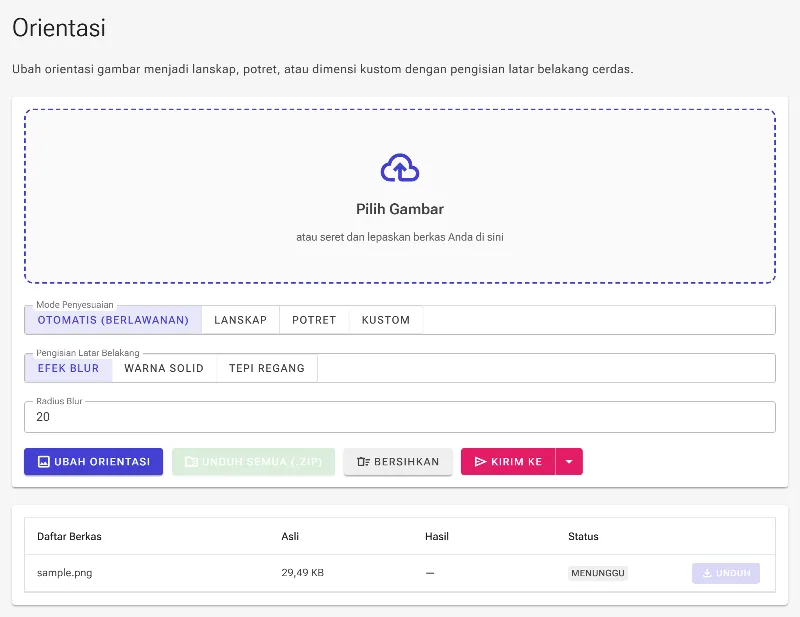The height and width of the screenshot is (617, 800).
Task: Select Kustom adjustment mode
Action: coord(386,320)
